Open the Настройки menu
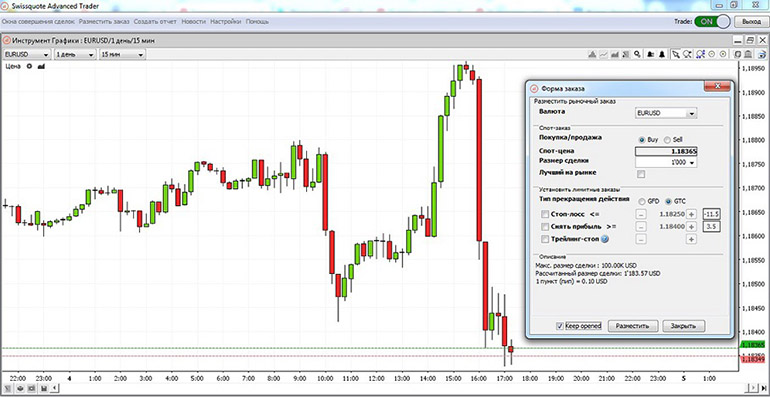This screenshot has width=770, height=397. click(x=226, y=22)
